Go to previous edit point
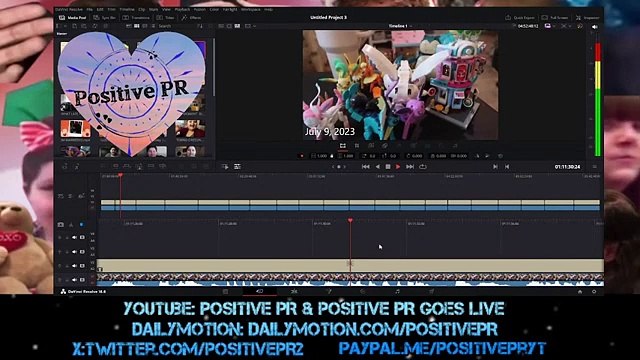Screen dimensions: 640x360 pyautogui.click(x=507, y=167)
